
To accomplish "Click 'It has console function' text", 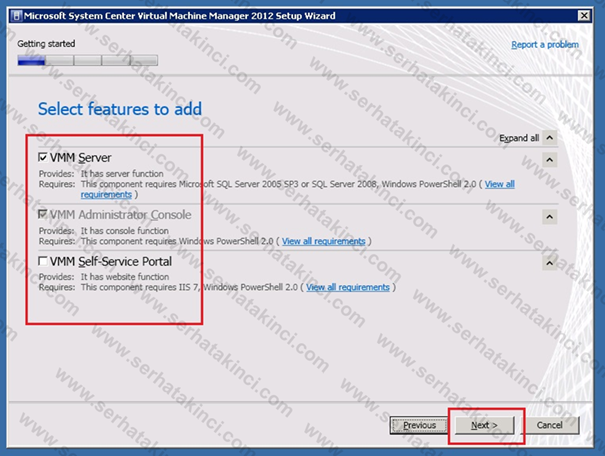I will pyautogui.click(x=125, y=231).
